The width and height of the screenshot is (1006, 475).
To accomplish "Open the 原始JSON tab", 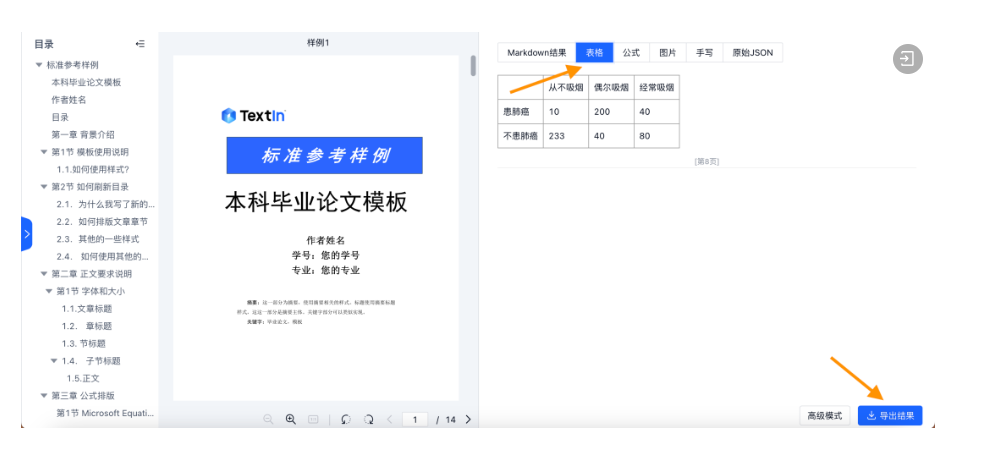I will (753, 53).
